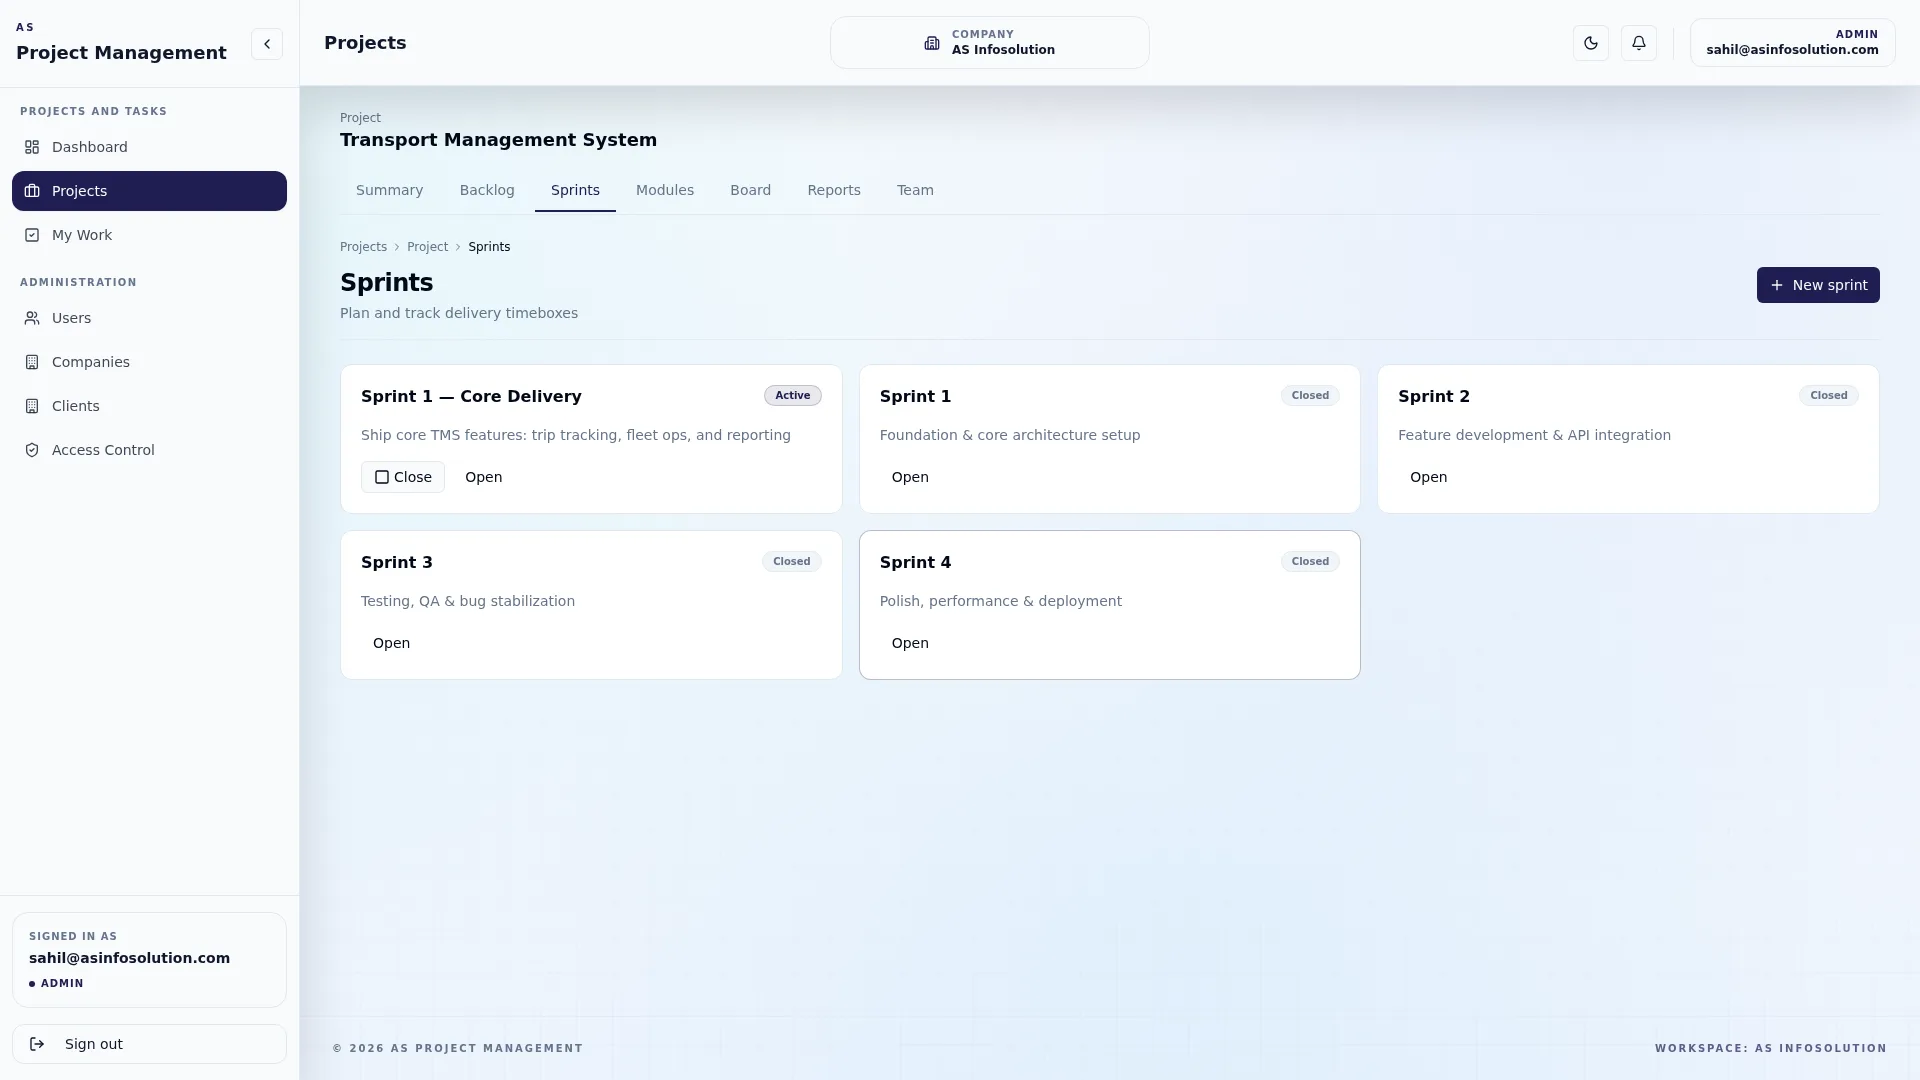The height and width of the screenshot is (1080, 1920).
Task: Open Sprint 3
Action: (x=391, y=643)
